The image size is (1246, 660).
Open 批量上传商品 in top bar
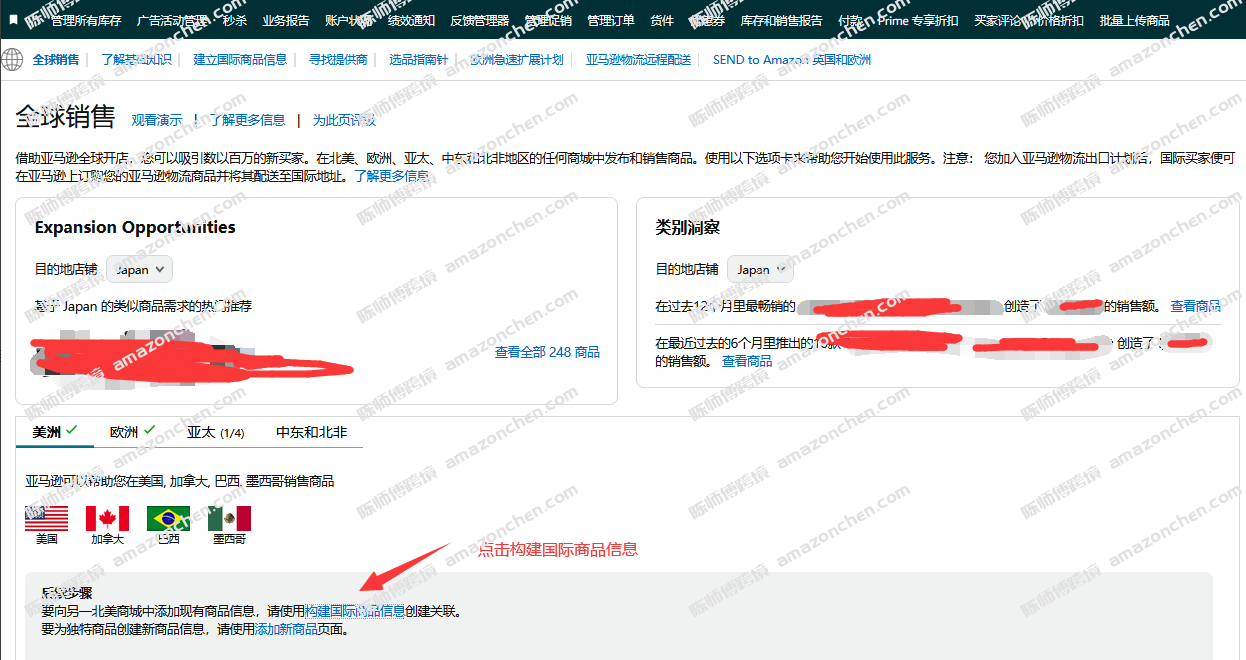[1134, 20]
